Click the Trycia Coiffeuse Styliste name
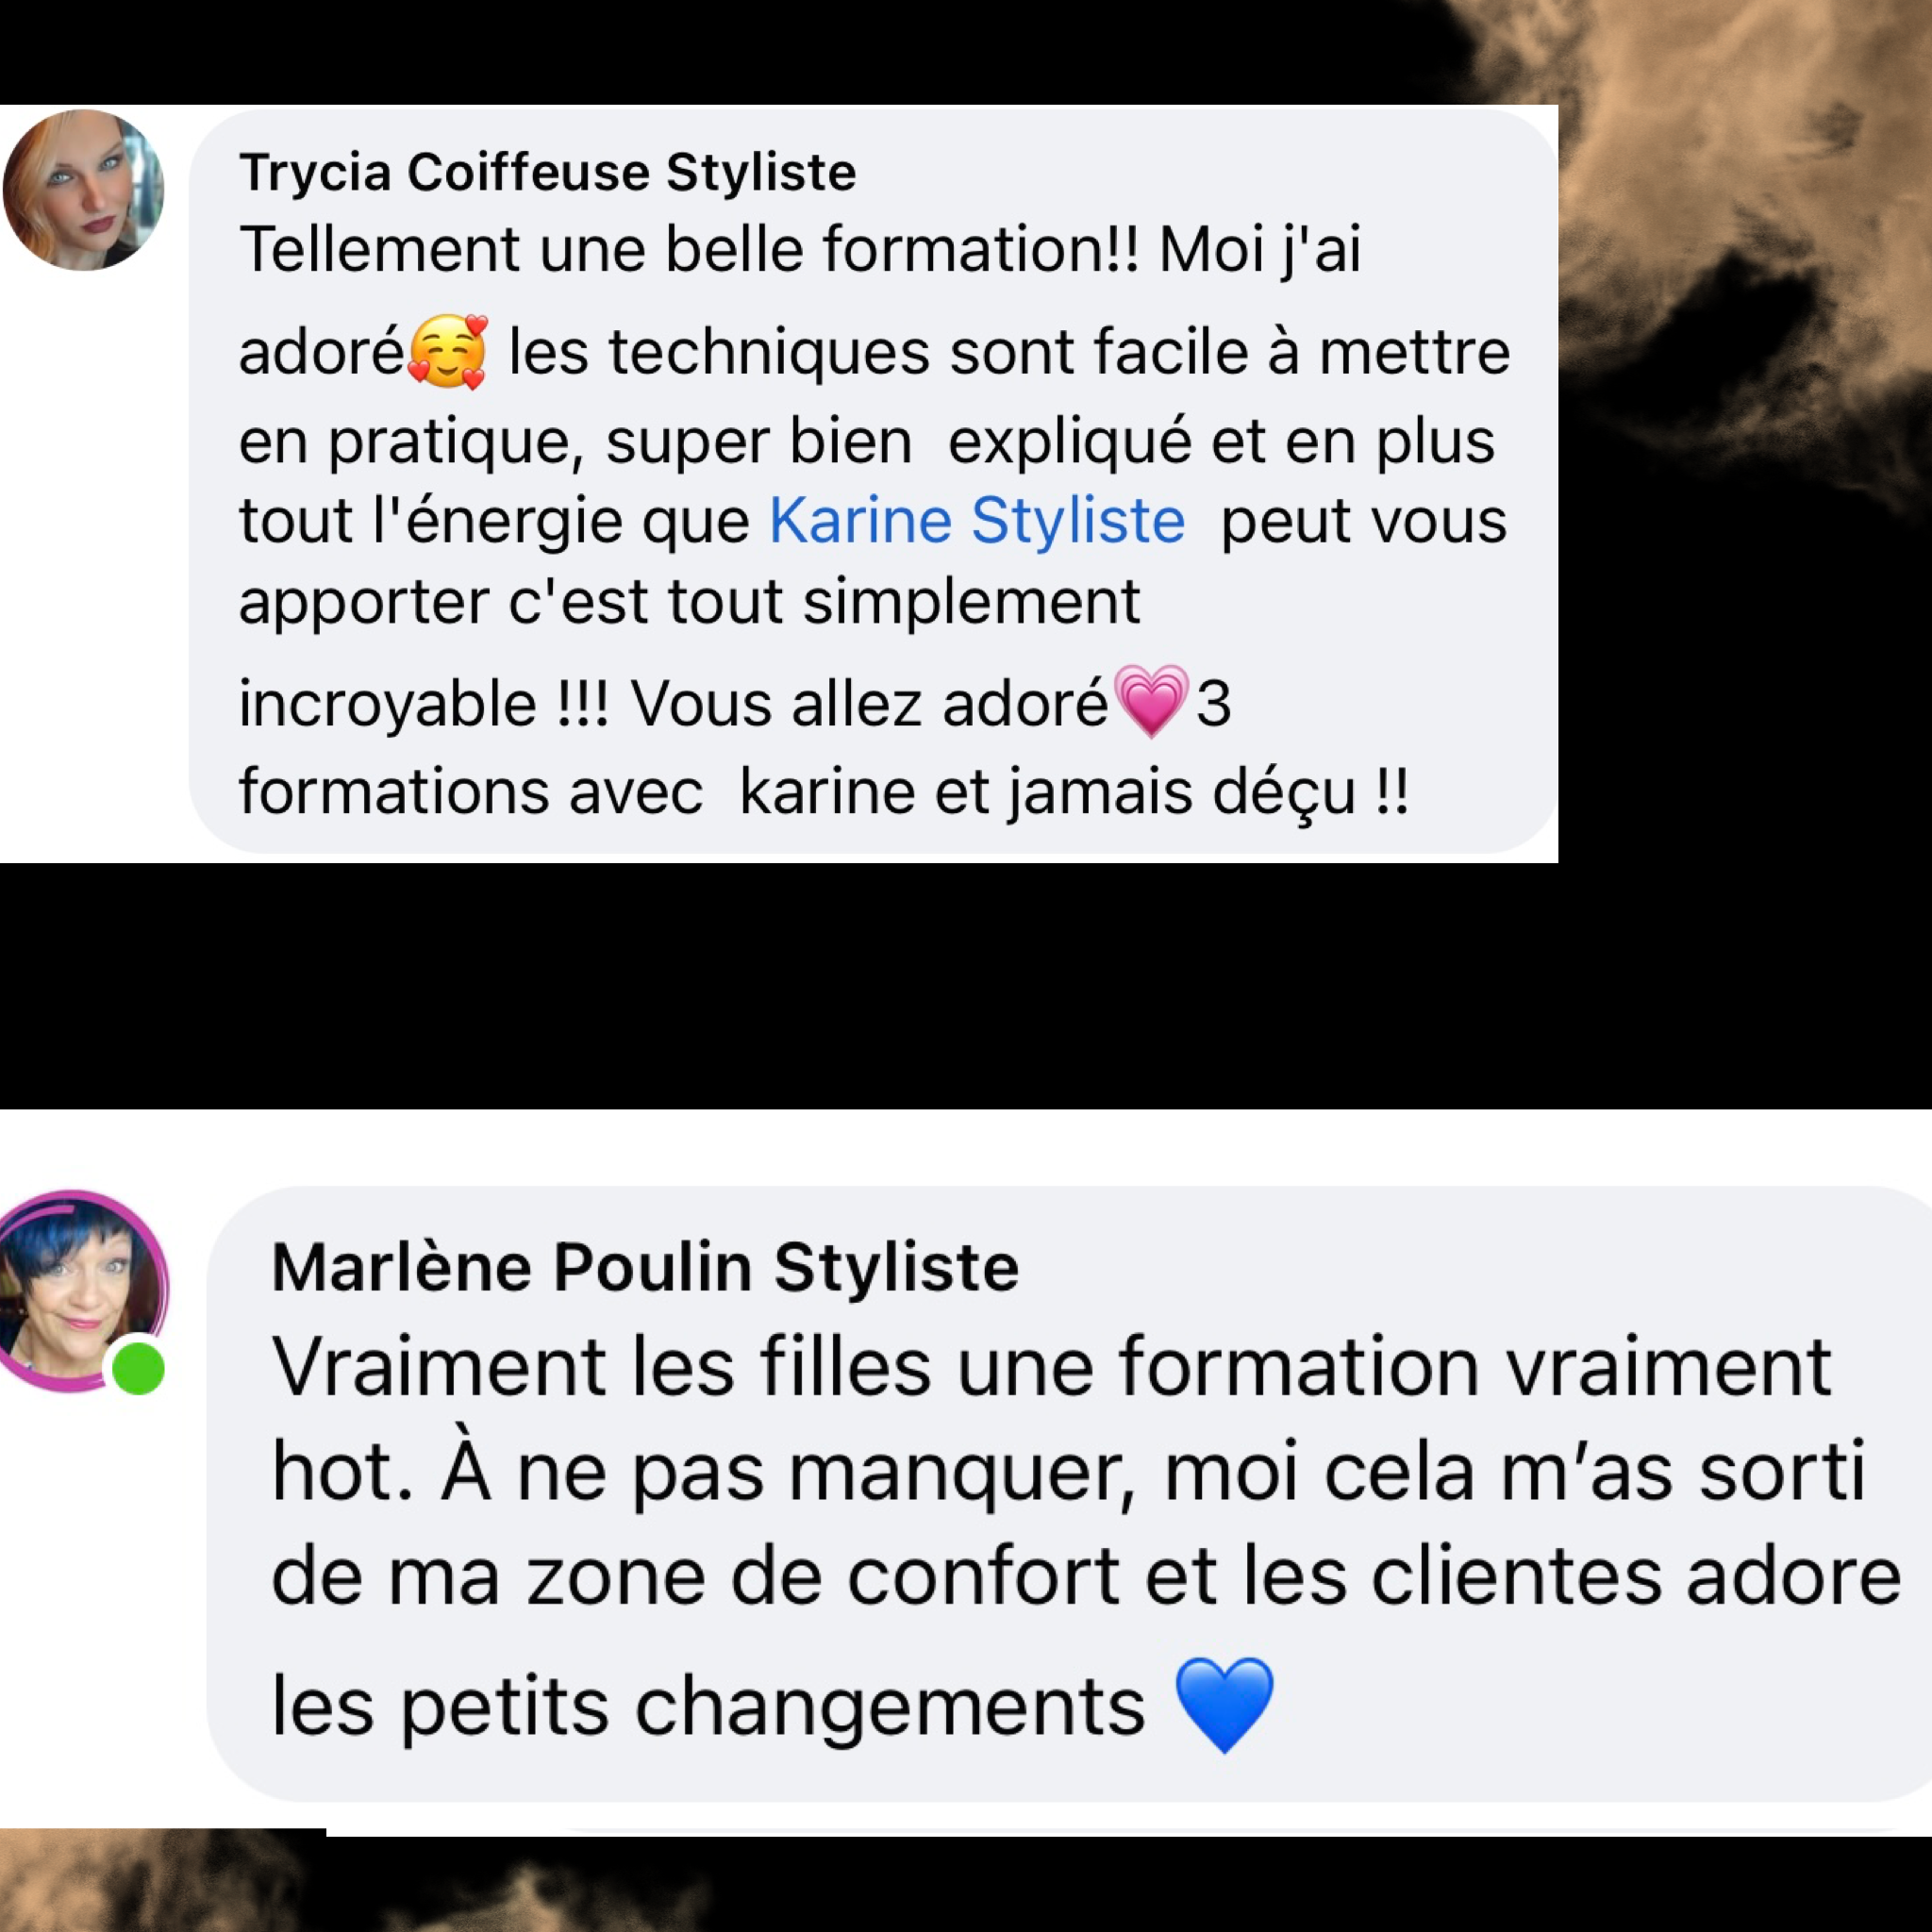Screen dimensions: 1932x1932 coord(547,172)
